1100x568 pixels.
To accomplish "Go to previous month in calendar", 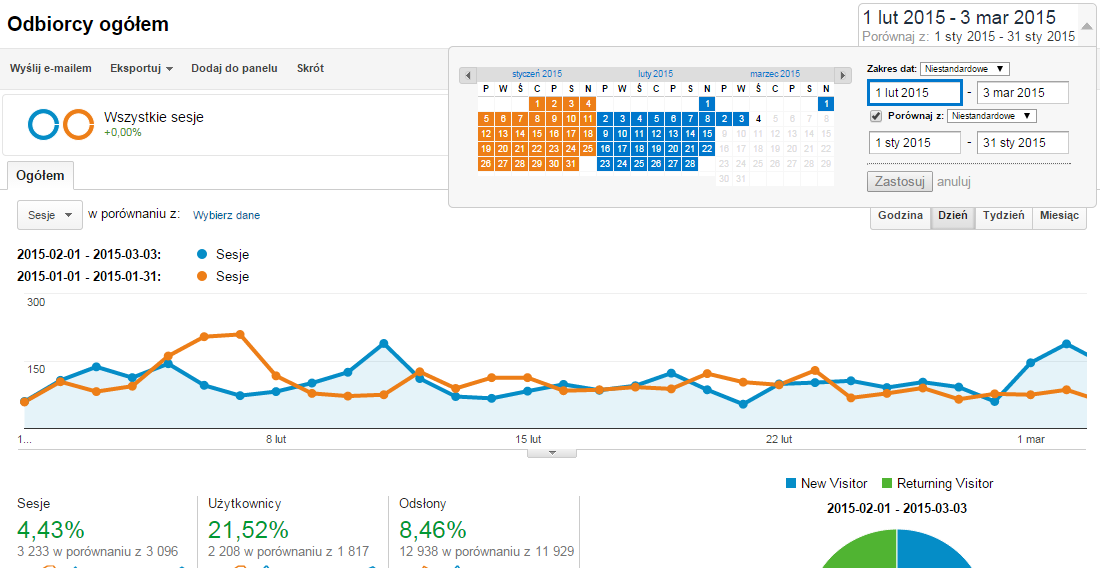I will (x=468, y=74).
